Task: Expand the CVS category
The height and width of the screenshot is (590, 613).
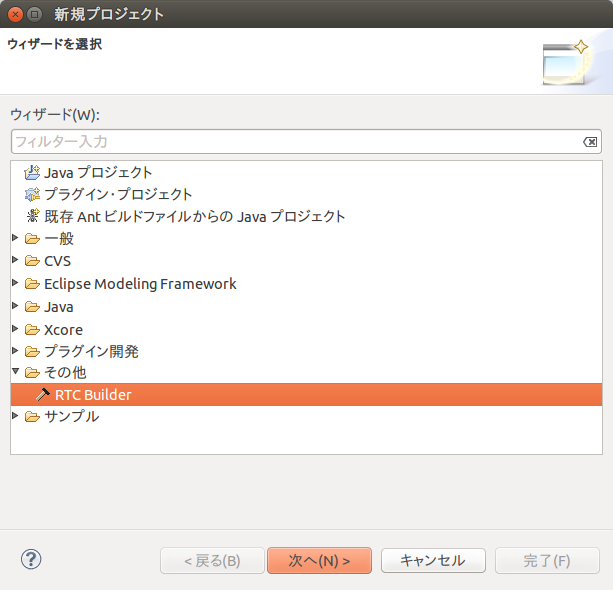Action: click(15, 259)
